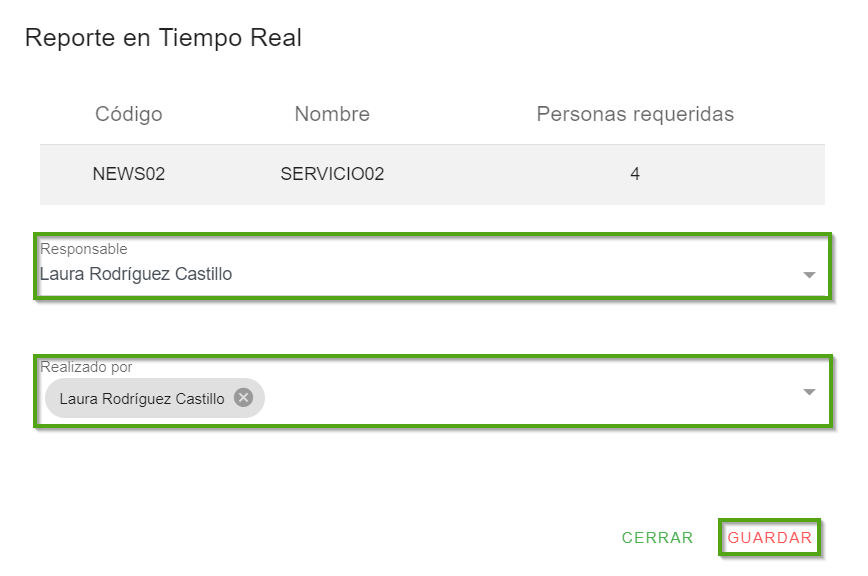Remove the Laura Rodríguez Castillo chip
Image resolution: width=868 pixels, height=576 pixels.
coord(243,398)
